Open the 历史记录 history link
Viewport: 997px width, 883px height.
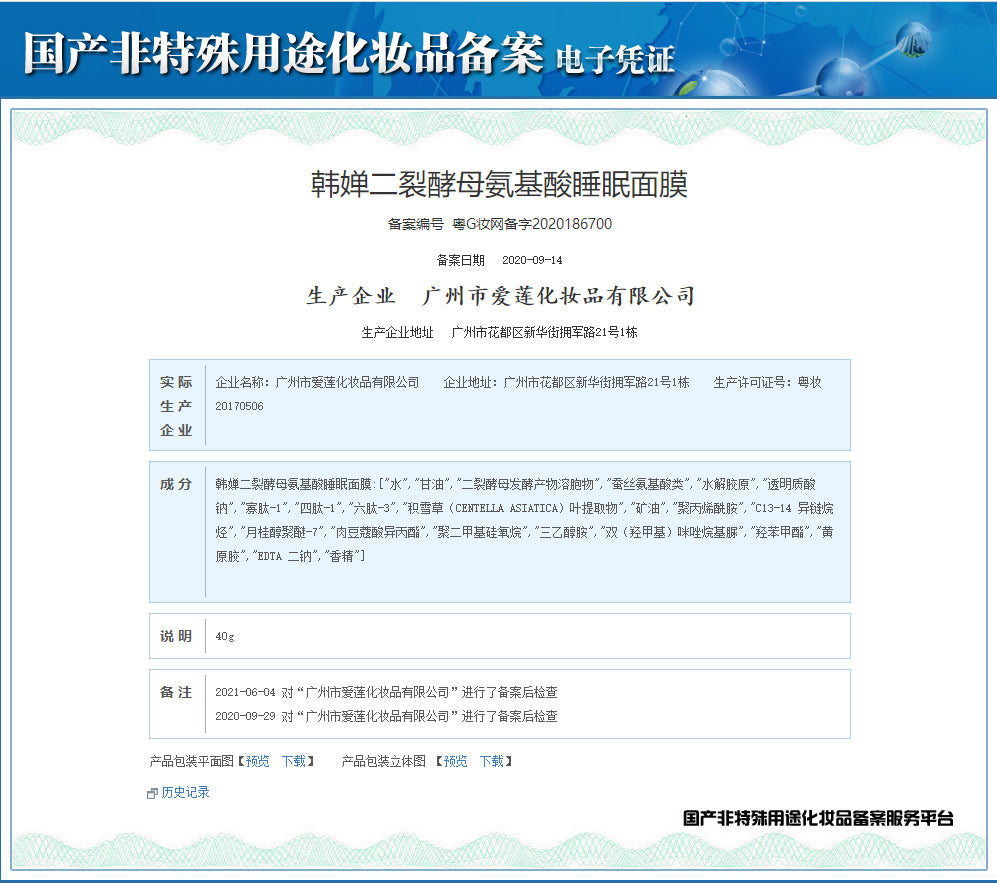coord(185,792)
